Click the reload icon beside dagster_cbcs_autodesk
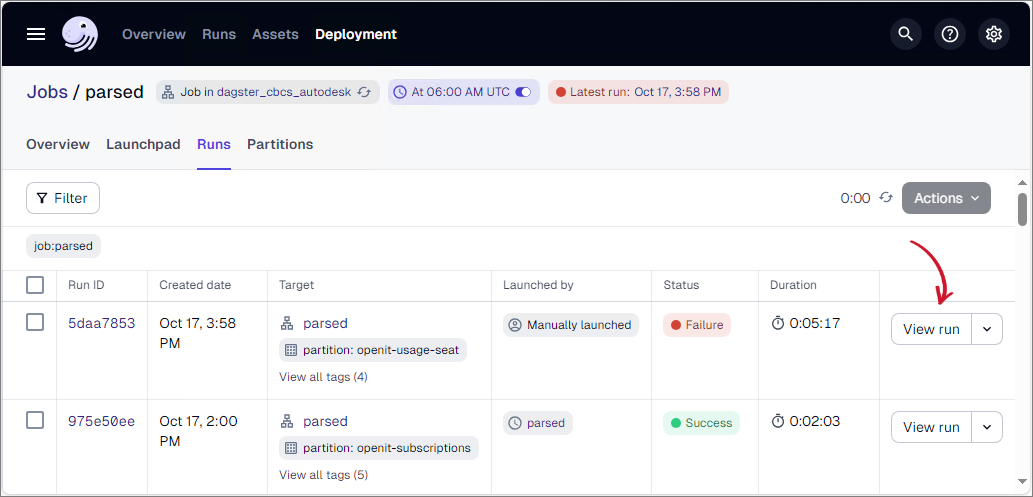The width and height of the screenshot is (1033, 497). click(365, 92)
